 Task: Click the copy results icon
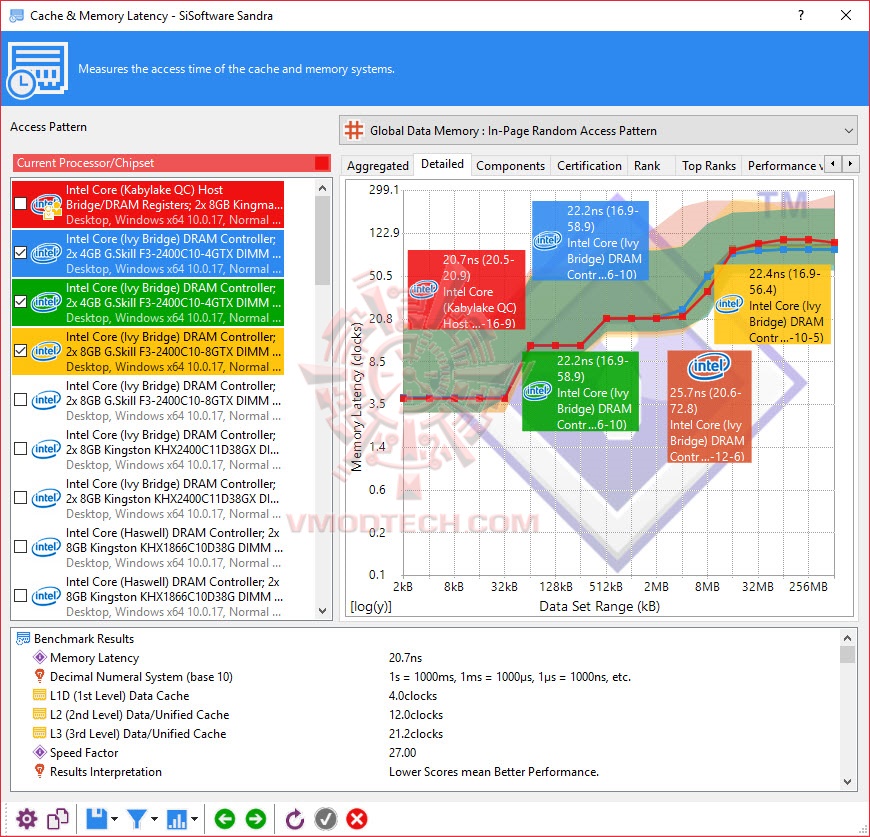(x=58, y=819)
